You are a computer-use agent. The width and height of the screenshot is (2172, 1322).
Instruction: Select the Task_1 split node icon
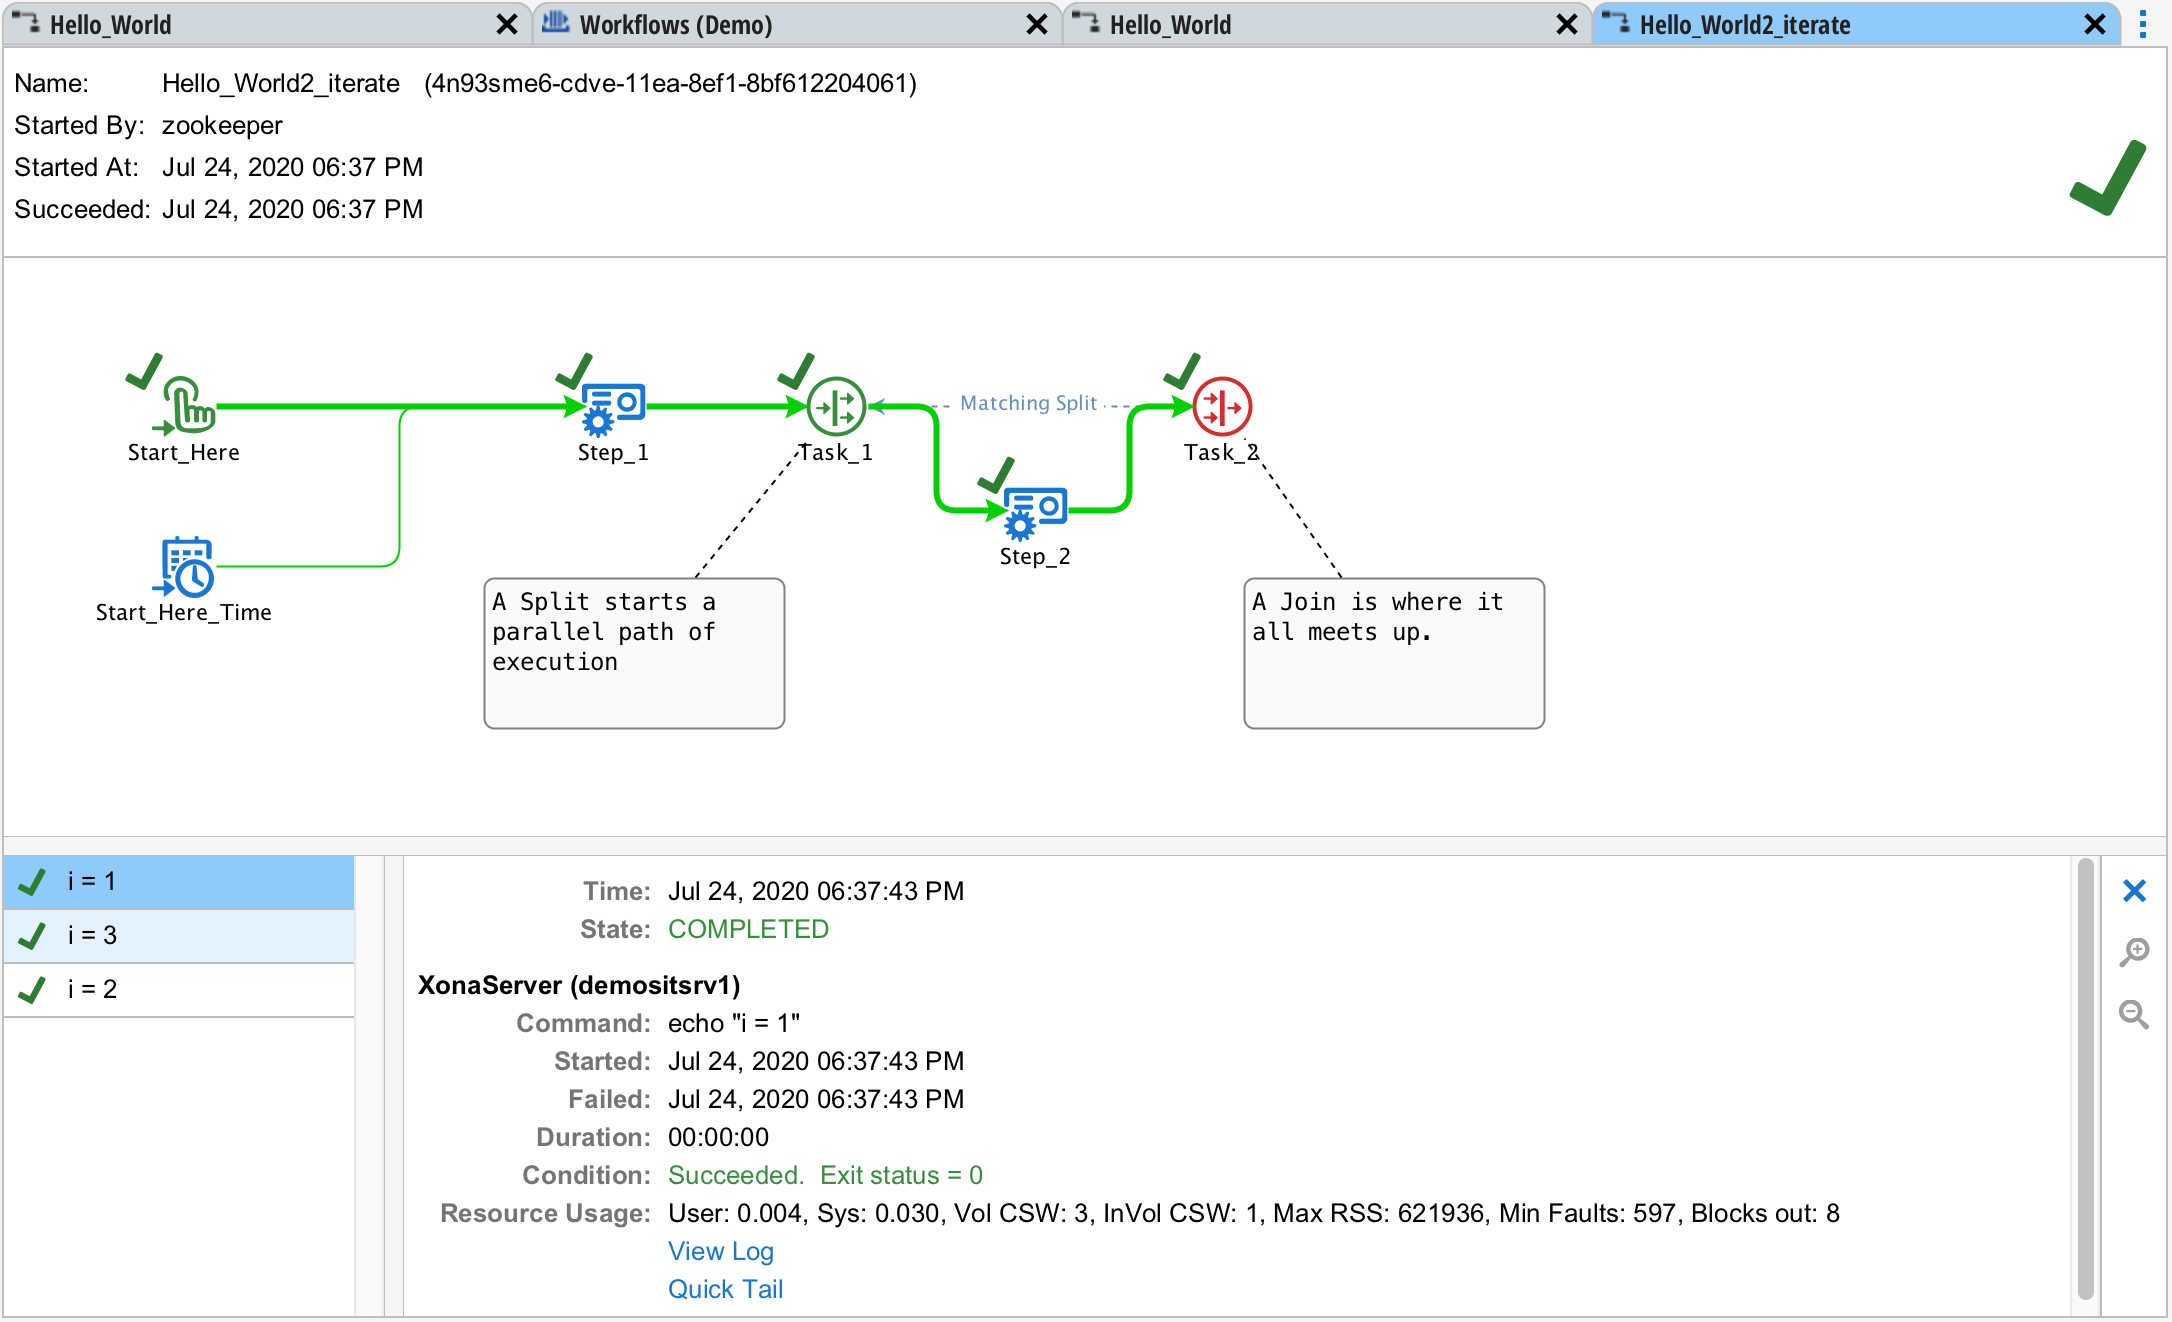click(836, 406)
